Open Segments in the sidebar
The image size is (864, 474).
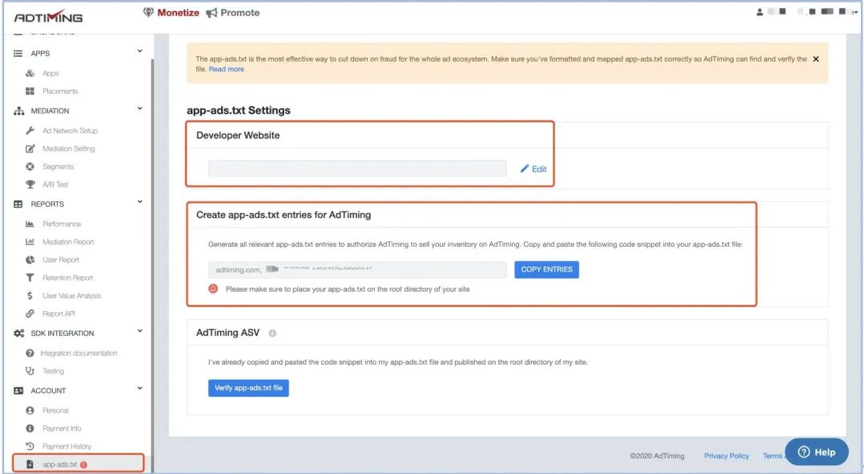[58, 166]
